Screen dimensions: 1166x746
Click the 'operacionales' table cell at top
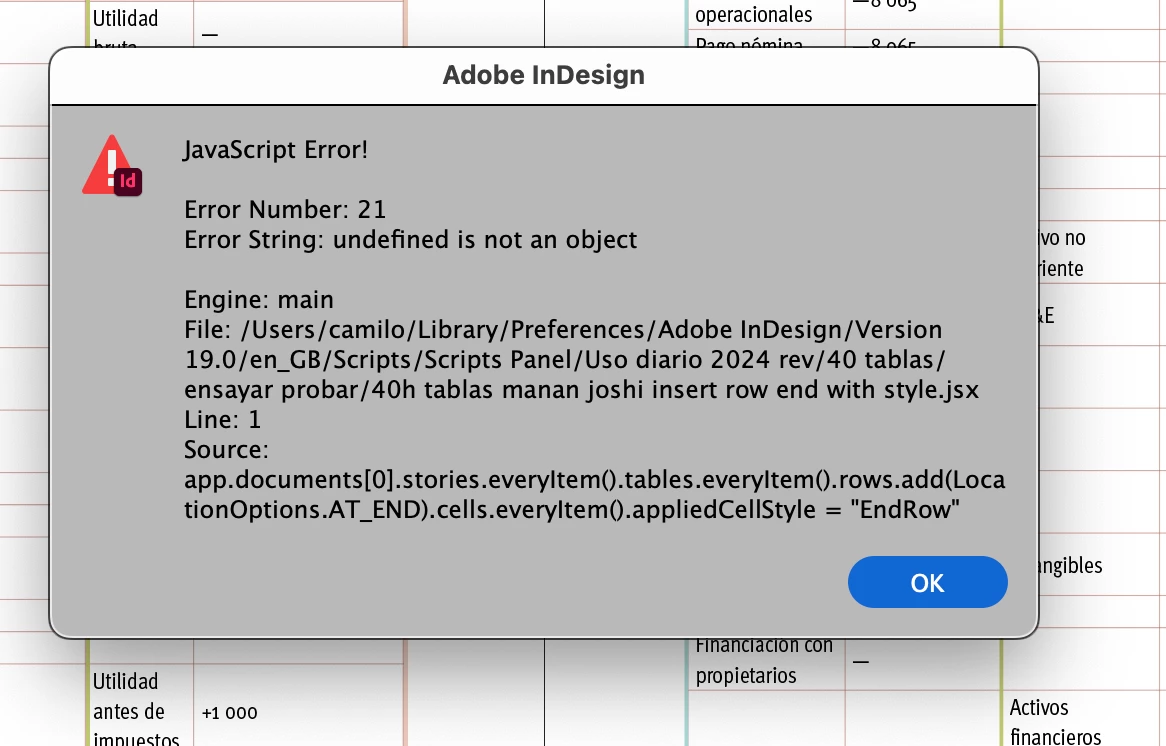click(753, 14)
